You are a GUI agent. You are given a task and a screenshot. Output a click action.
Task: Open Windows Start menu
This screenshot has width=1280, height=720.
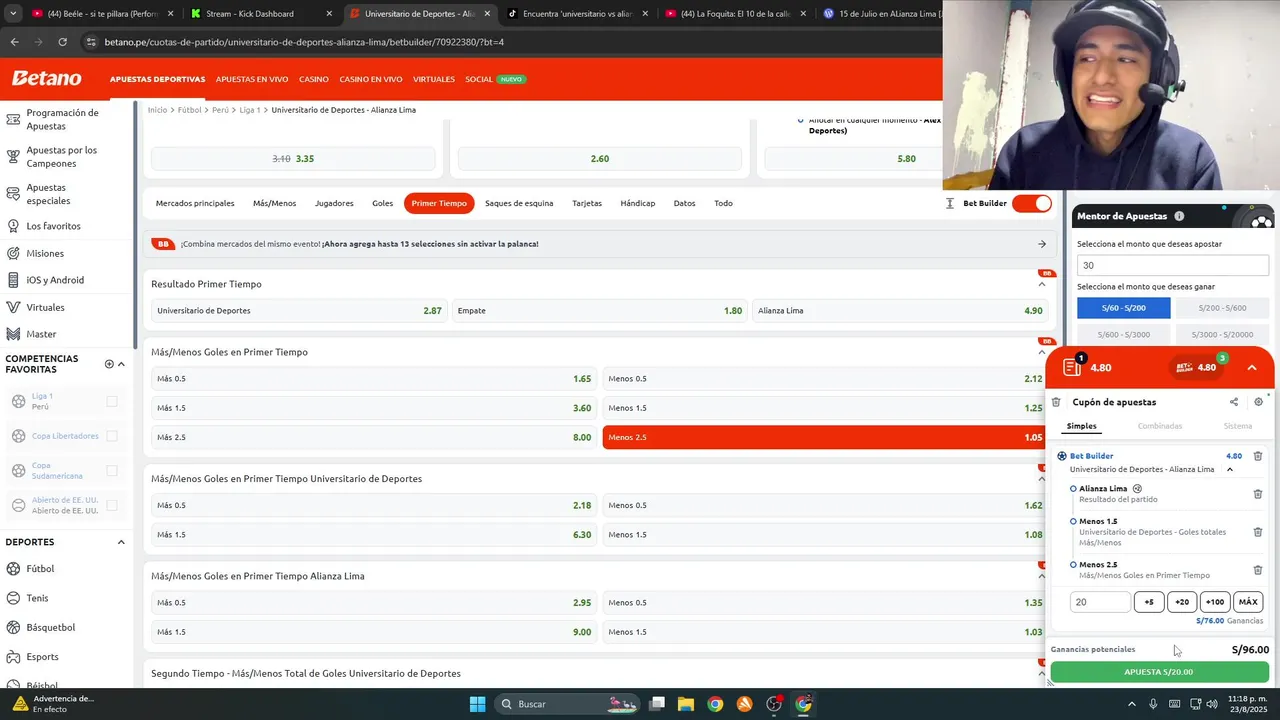[x=477, y=704]
